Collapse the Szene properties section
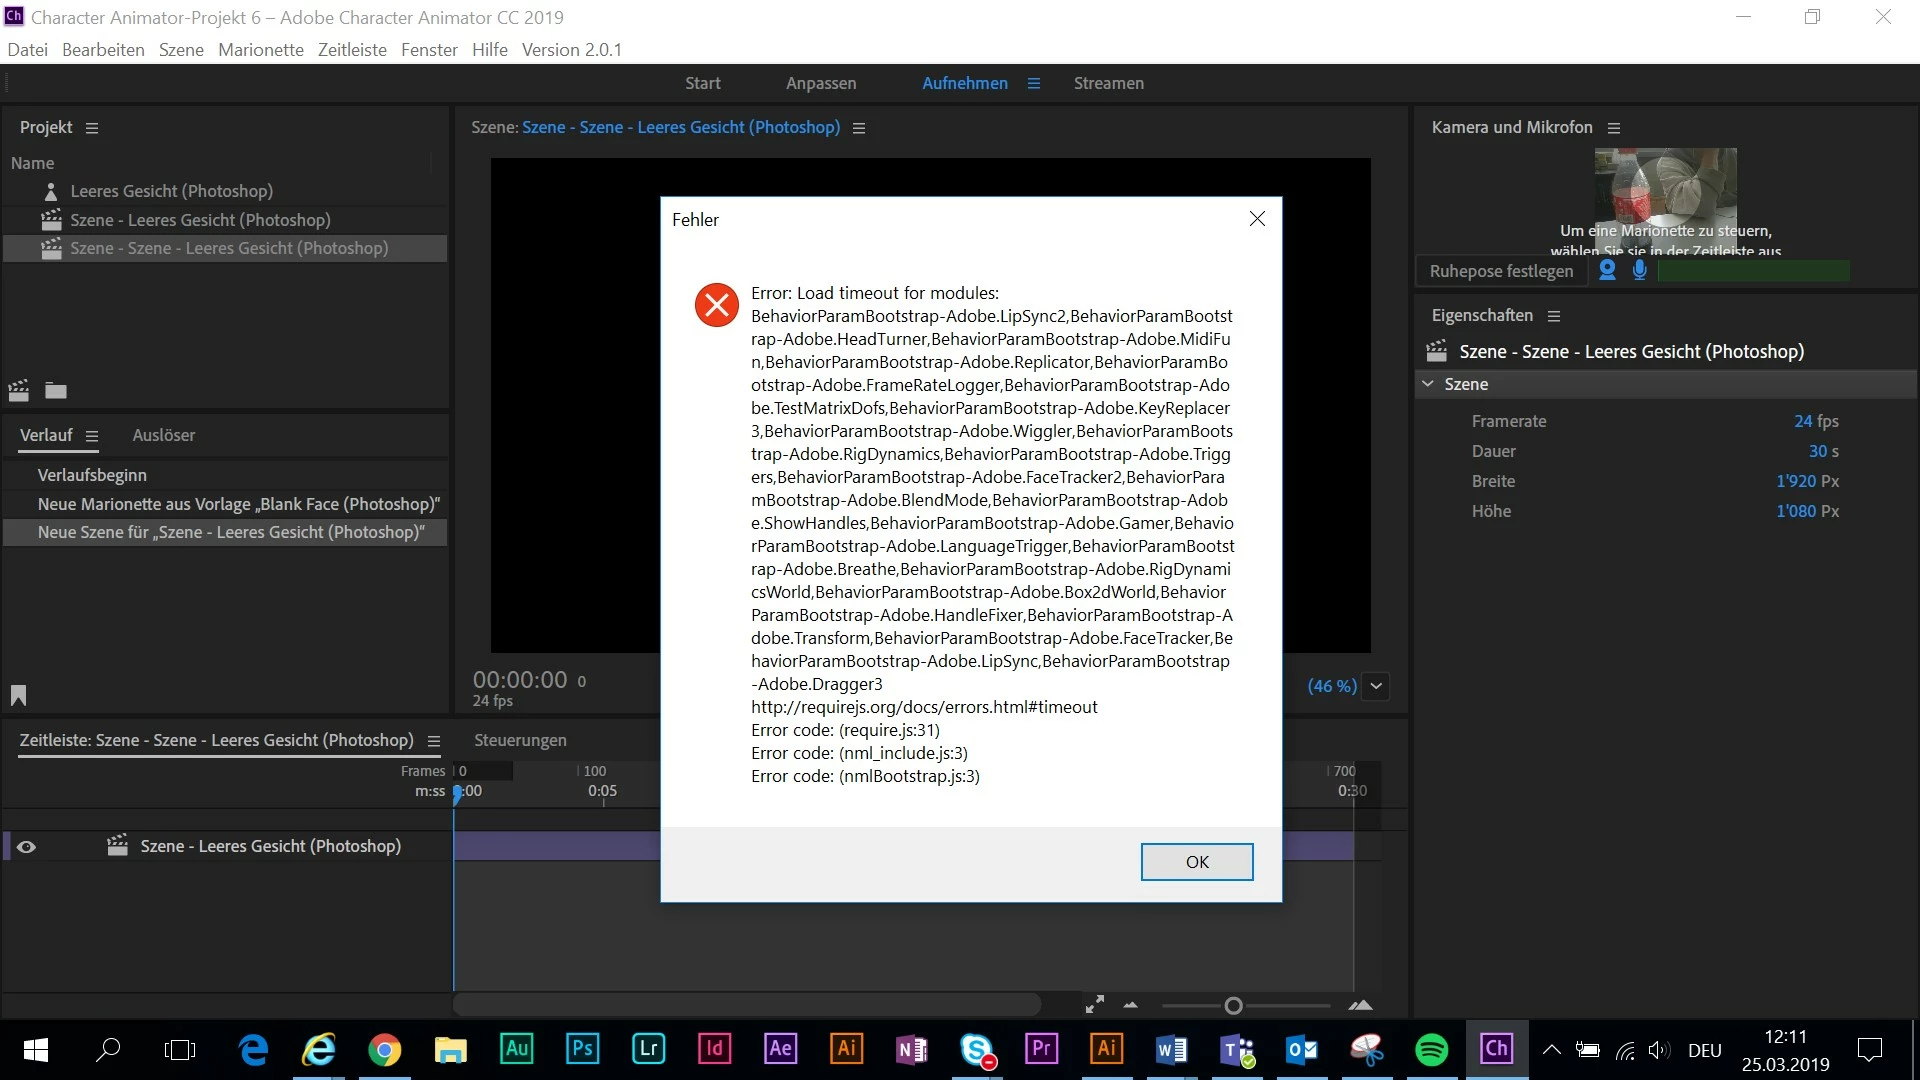The image size is (1920, 1080). click(x=1428, y=384)
